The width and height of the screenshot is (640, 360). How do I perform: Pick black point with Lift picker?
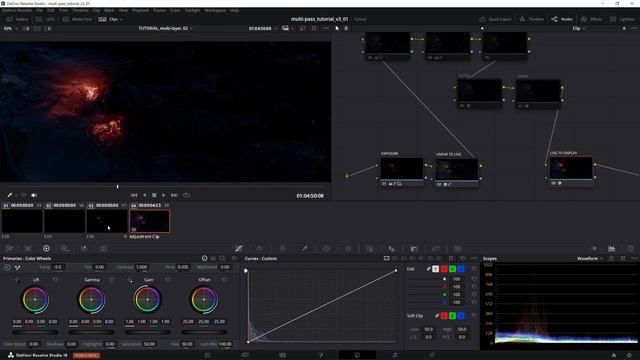17,280
